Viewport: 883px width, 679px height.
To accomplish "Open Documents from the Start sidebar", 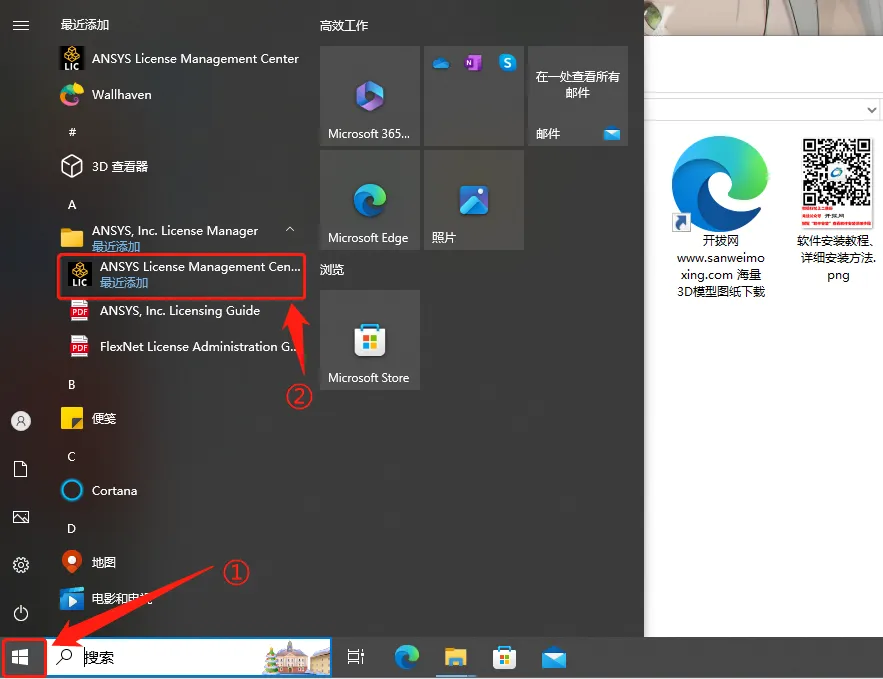I will tap(21, 469).
